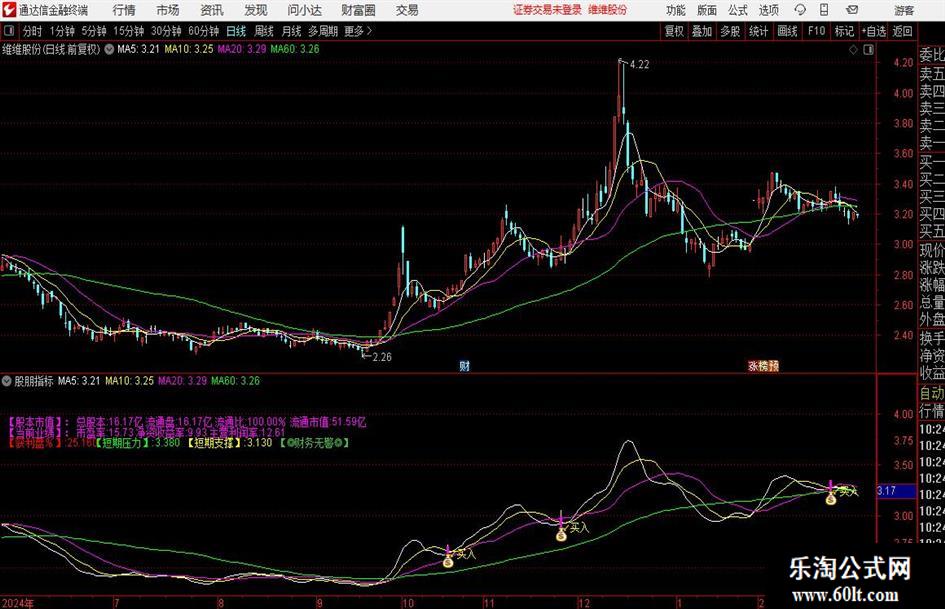Switch to 1分钟 period tab
This screenshot has width=945, height=609.
(62, 31)
